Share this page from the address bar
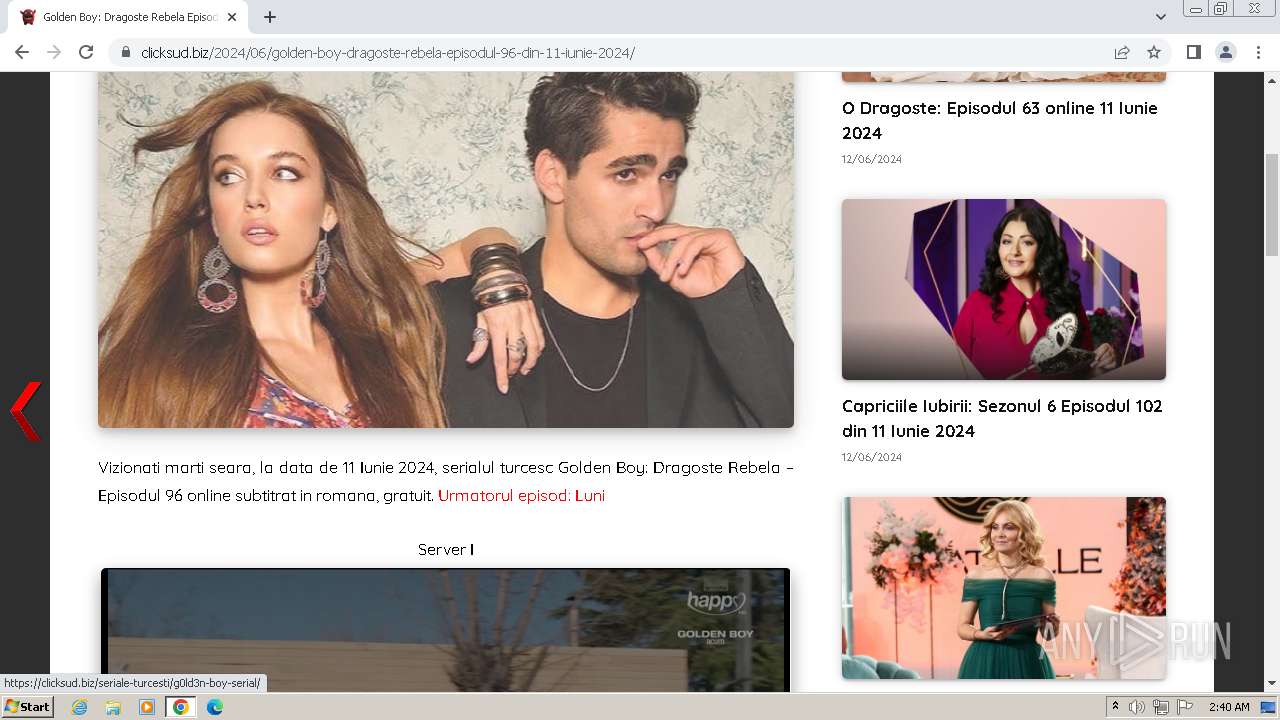Screen dimensions: 1280x720 (x=1122, y=52)
